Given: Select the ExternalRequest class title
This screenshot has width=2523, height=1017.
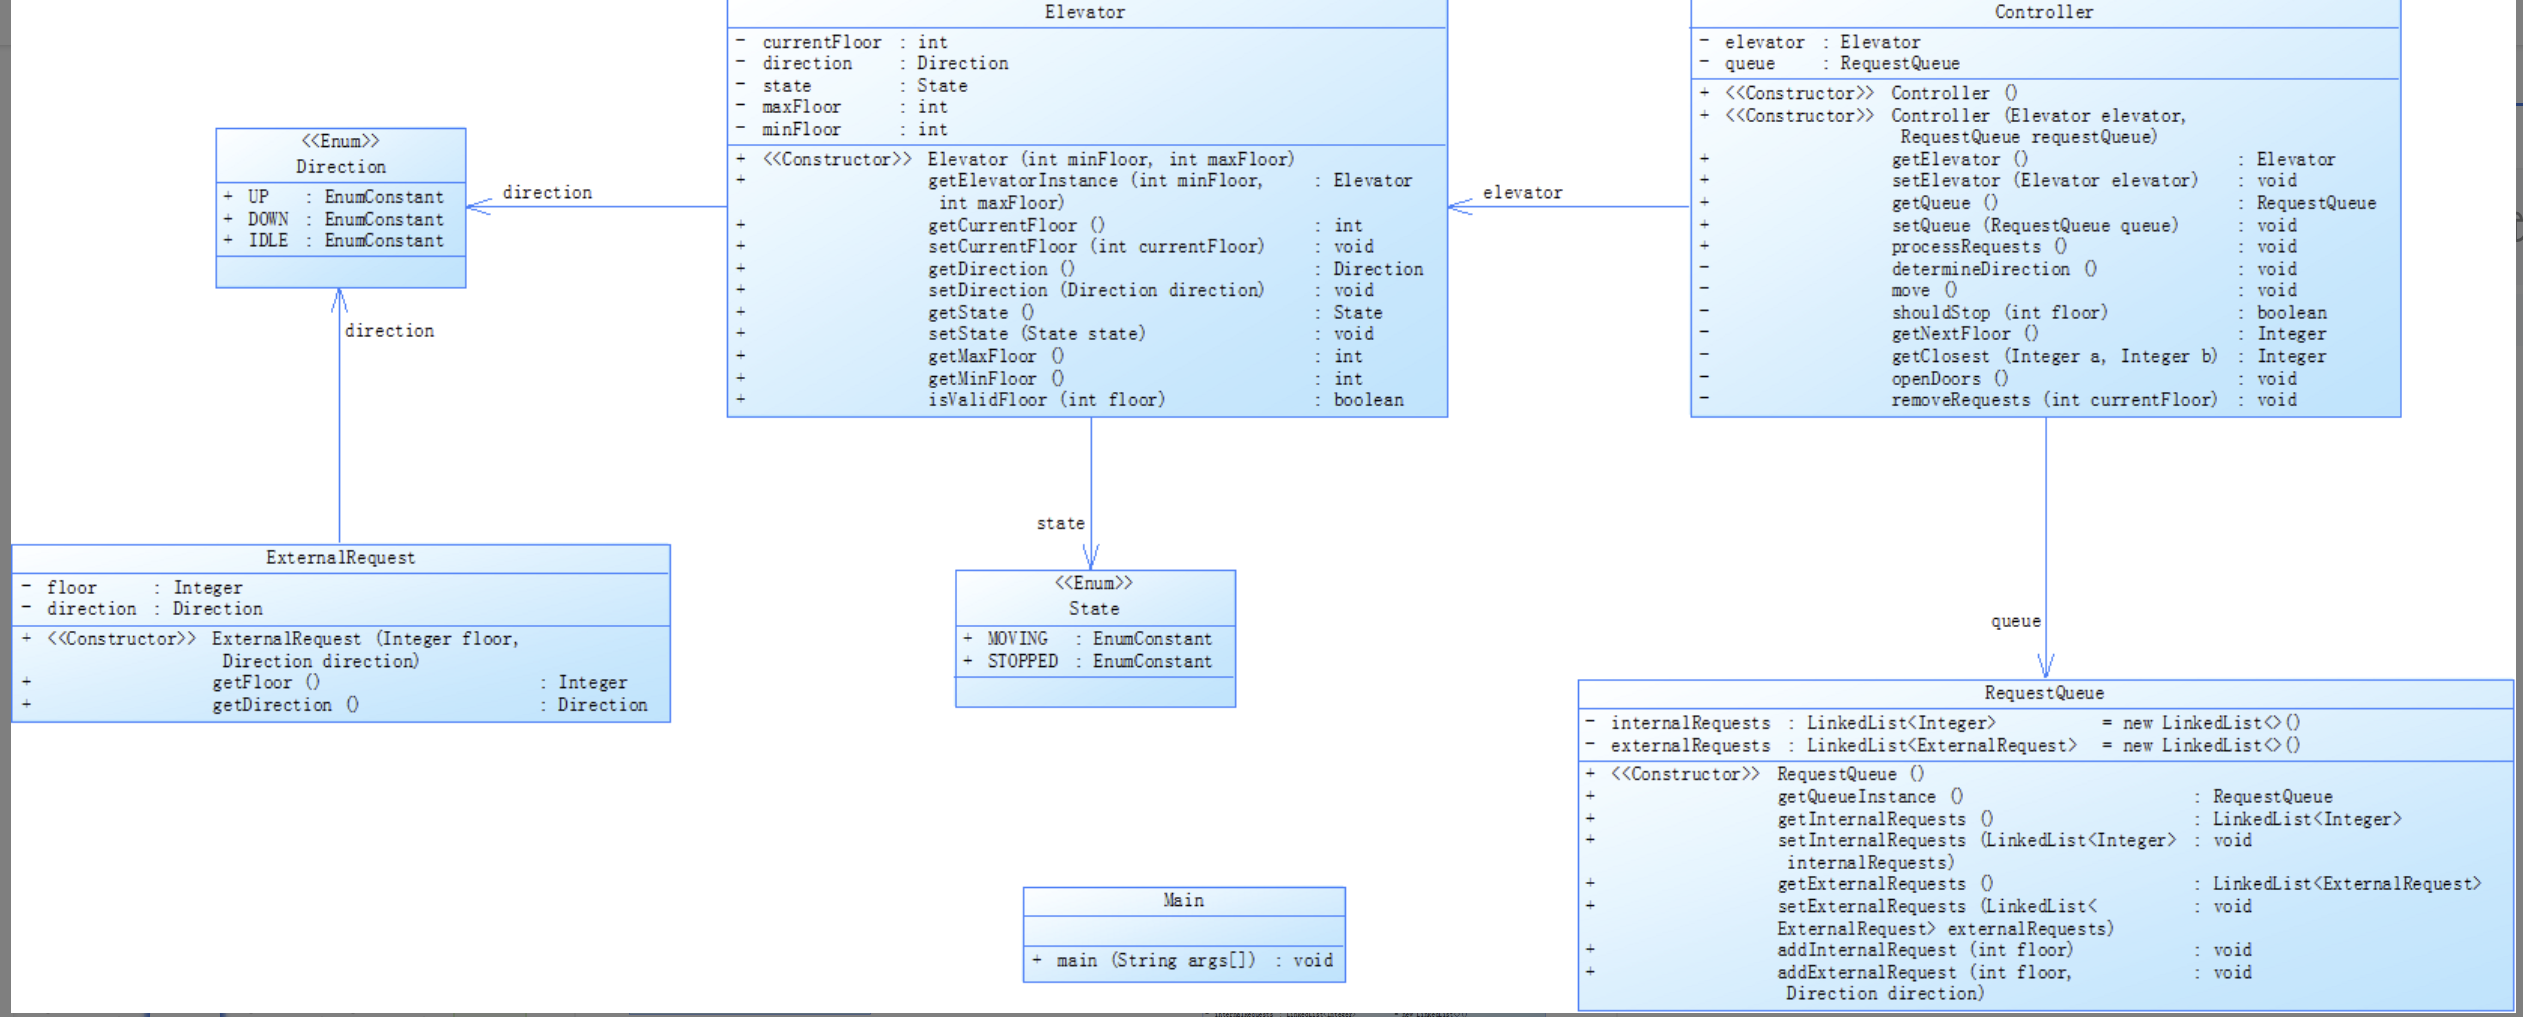Looking at the screenshot, I should 341,558.
